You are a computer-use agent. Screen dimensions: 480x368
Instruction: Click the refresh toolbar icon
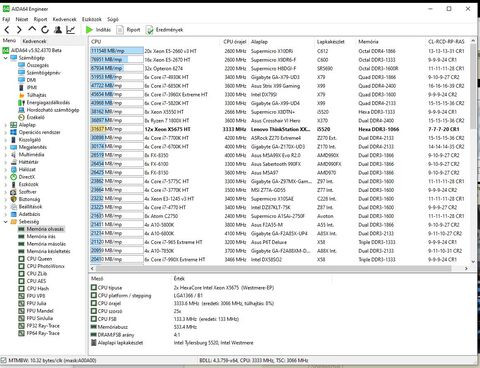tap(45, 30)
